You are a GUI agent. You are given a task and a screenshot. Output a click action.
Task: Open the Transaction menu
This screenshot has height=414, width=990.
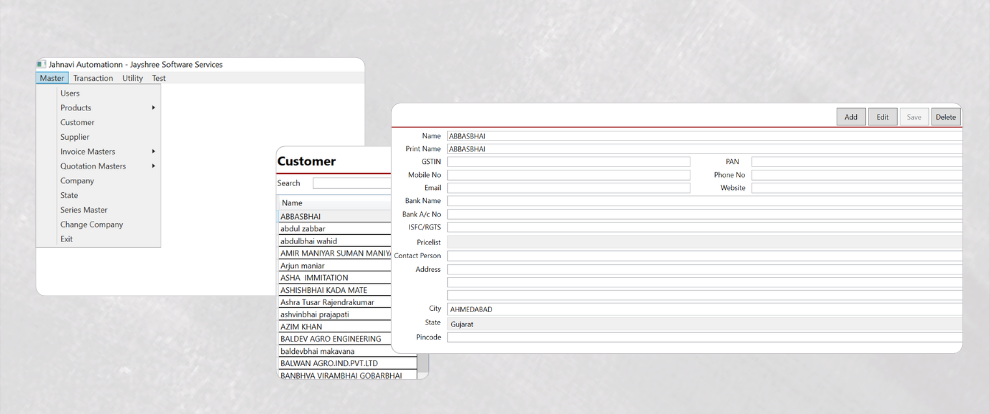93,78
